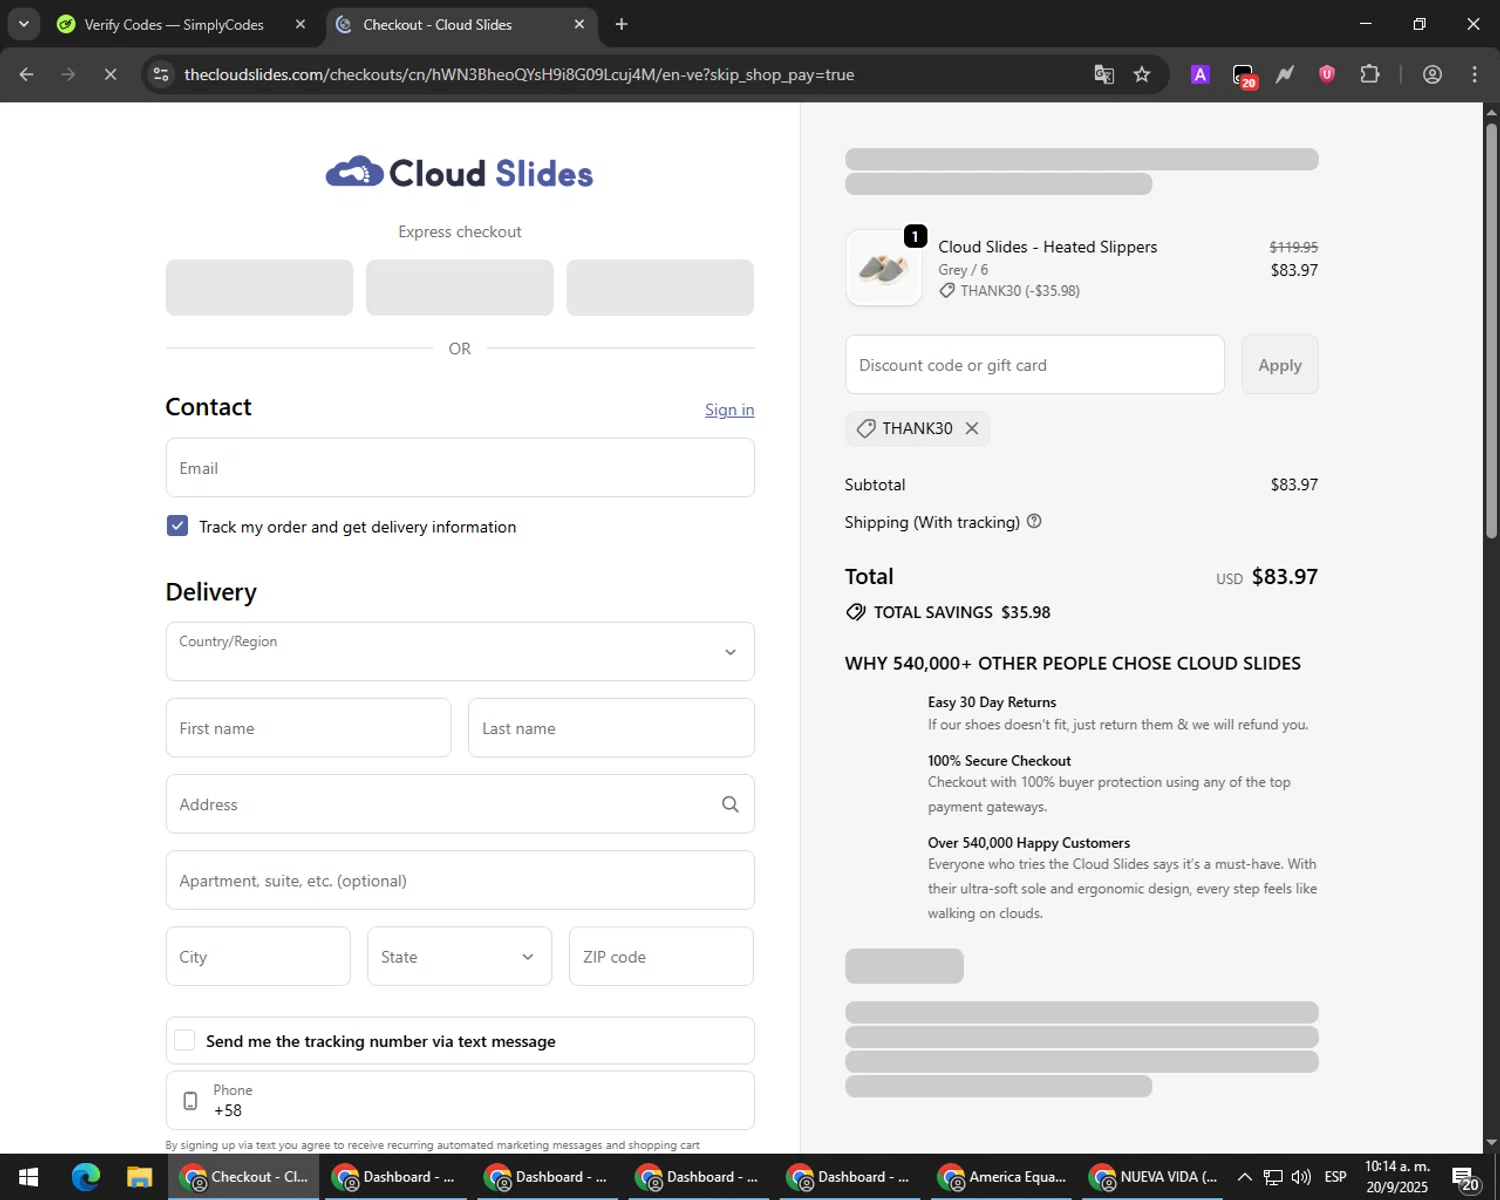Open the network status tray icon
This screenshot has height=1200, width=1500.
coord(1272,1177)
